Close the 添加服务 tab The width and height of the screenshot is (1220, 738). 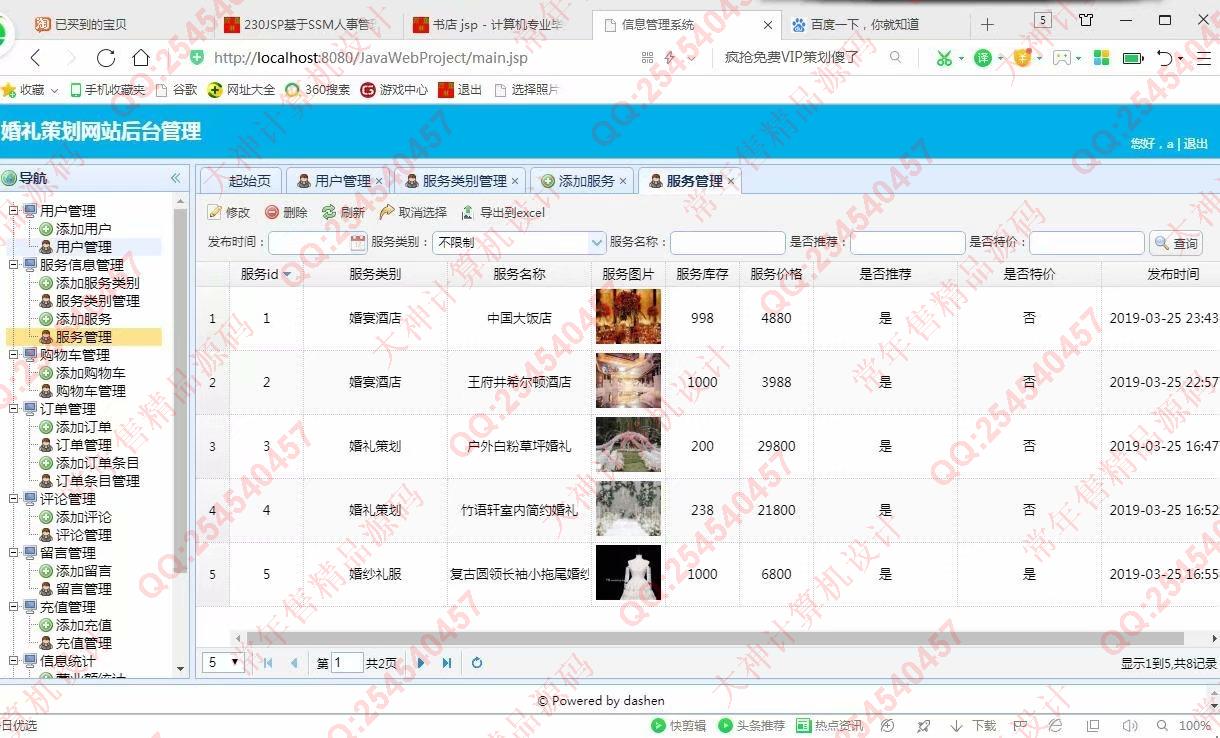[x=623, y=181]
